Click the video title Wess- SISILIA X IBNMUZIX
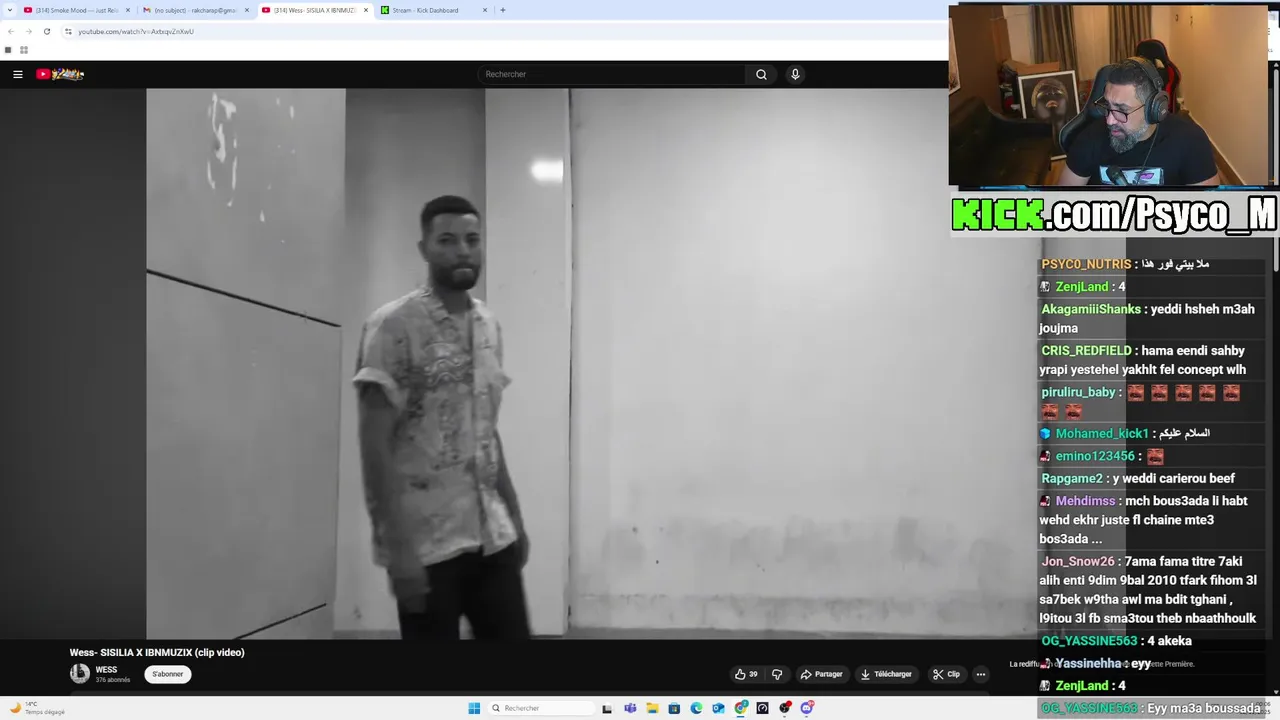Screen dimensions: 1280x720 coord(157,652)
